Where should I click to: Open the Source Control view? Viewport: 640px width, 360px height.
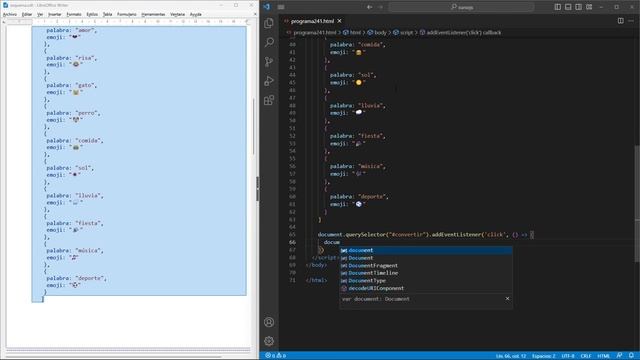(269, 62)
